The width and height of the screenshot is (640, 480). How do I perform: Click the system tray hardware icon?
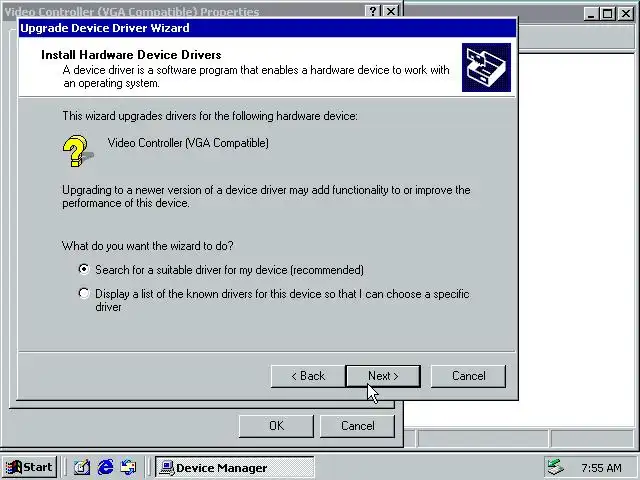click(556, 467)
